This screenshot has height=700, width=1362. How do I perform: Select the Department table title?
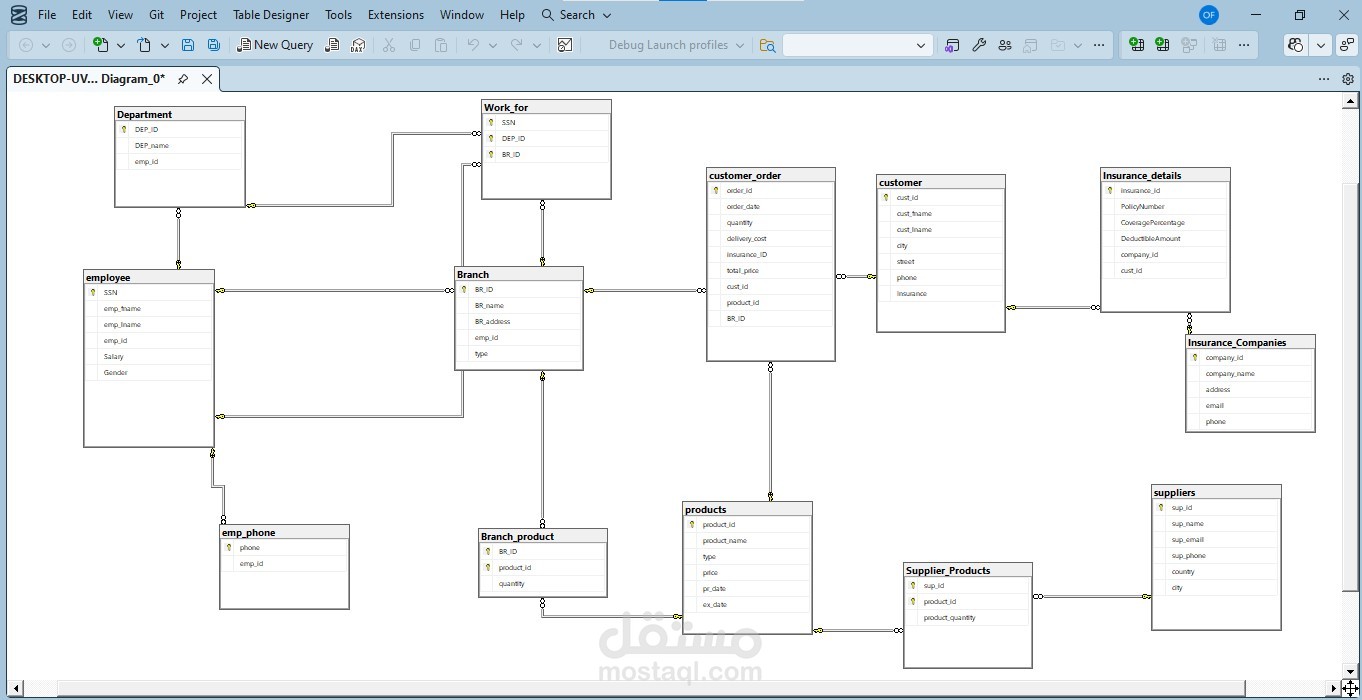[180, 114]
